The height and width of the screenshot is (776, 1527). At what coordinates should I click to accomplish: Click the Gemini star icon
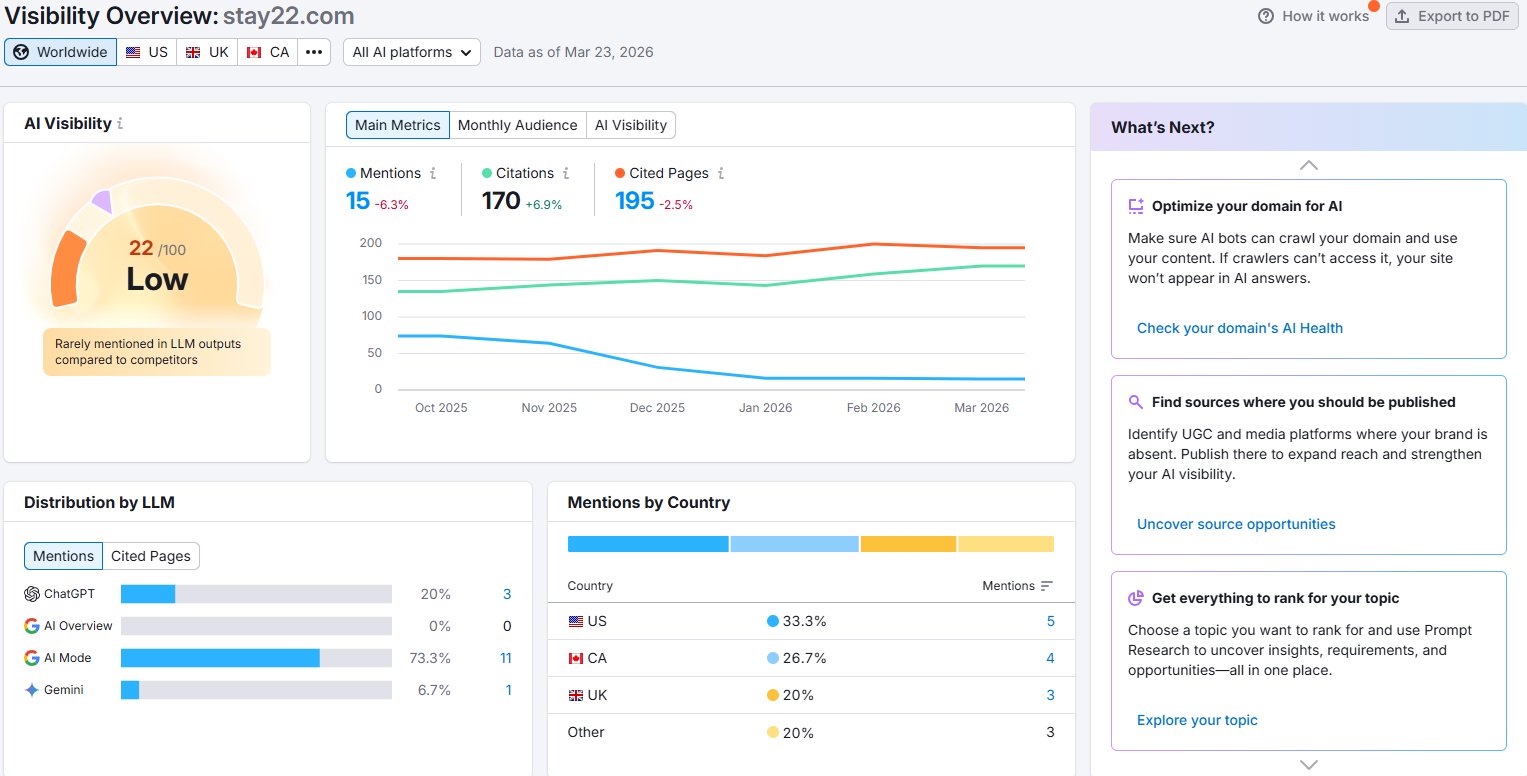(x=32, y=690)
